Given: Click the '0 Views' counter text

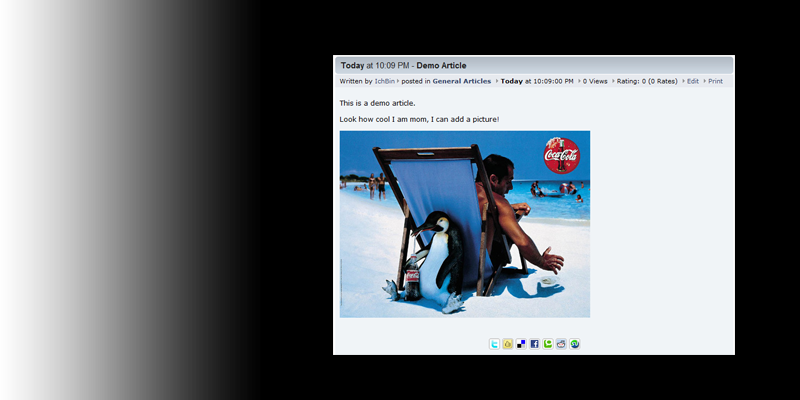Looking at the screenshot, I should [595, 81].
